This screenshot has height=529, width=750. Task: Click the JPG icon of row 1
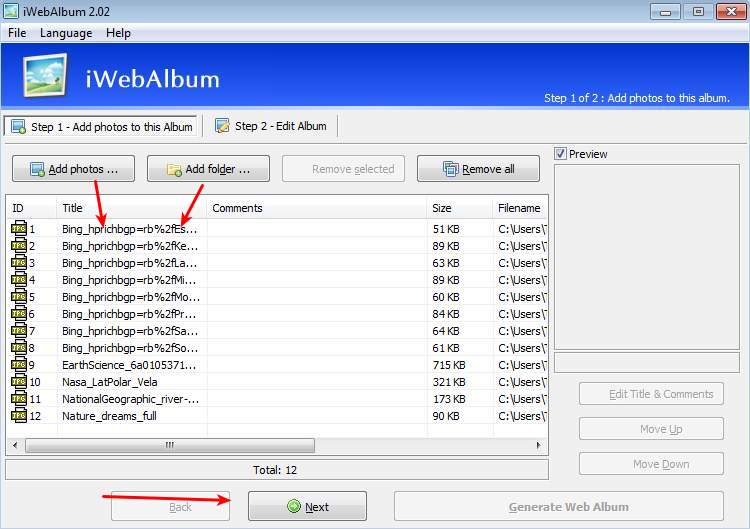(x=19, y=228)
